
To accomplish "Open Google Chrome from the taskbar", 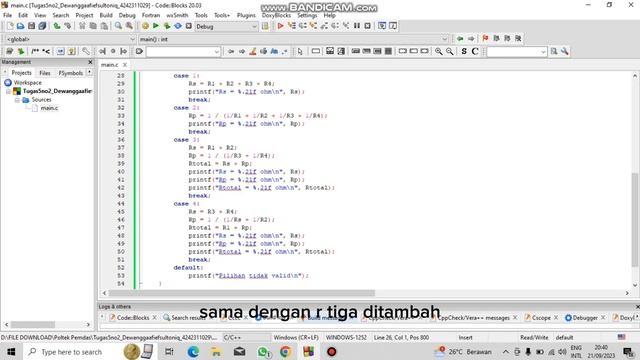I will [x=286, y=352].
